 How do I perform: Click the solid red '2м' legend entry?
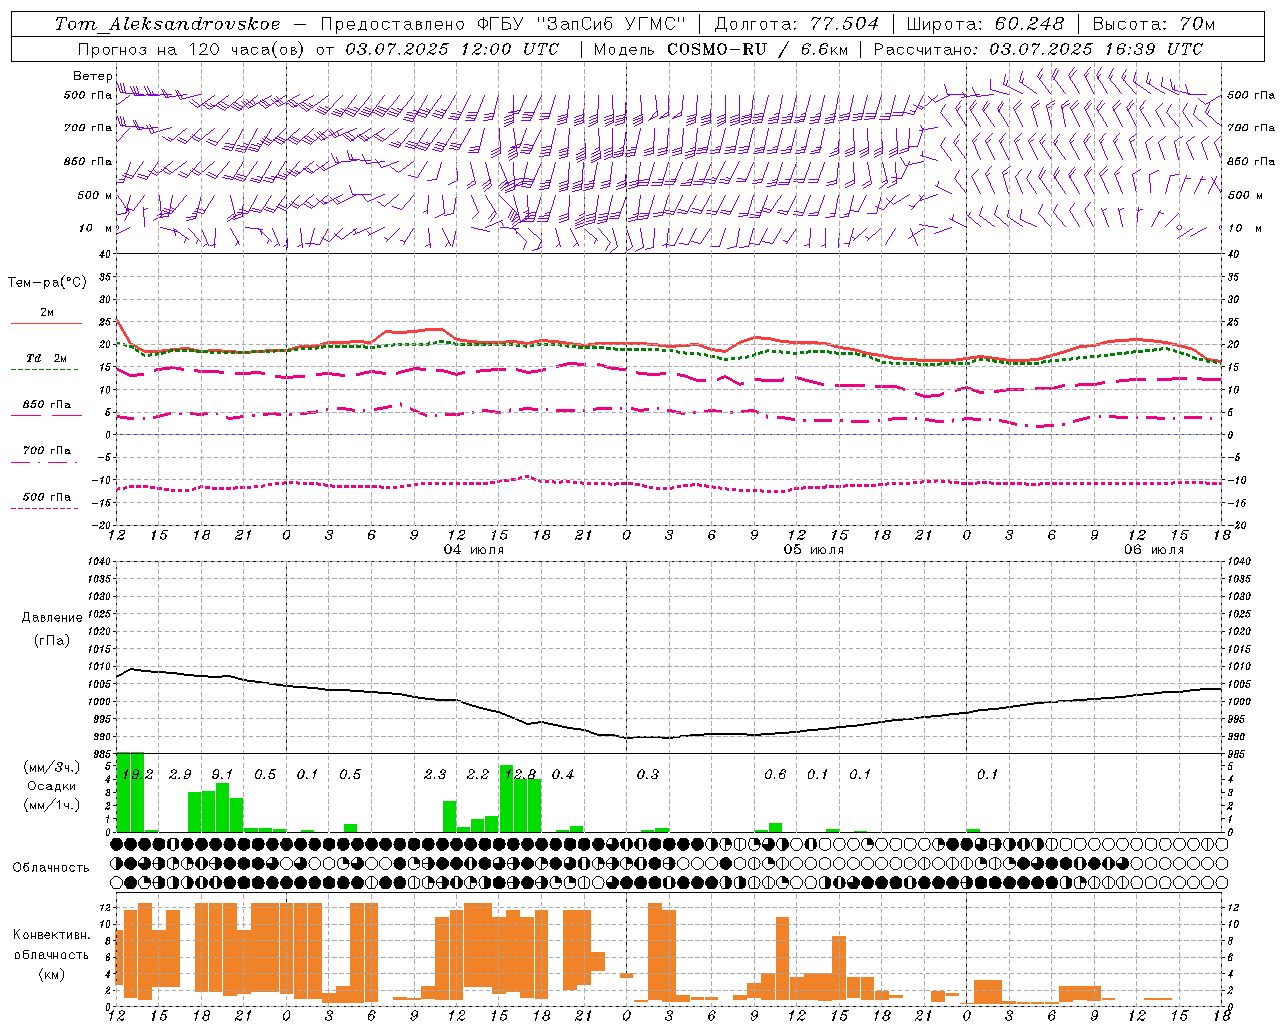coord(47,313)
